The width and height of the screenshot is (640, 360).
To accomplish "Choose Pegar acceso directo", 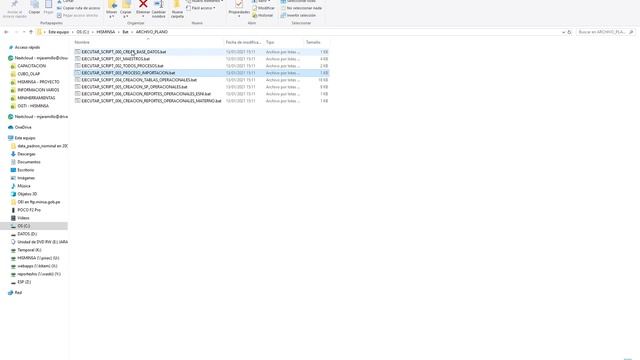I will tap(78, 16).
